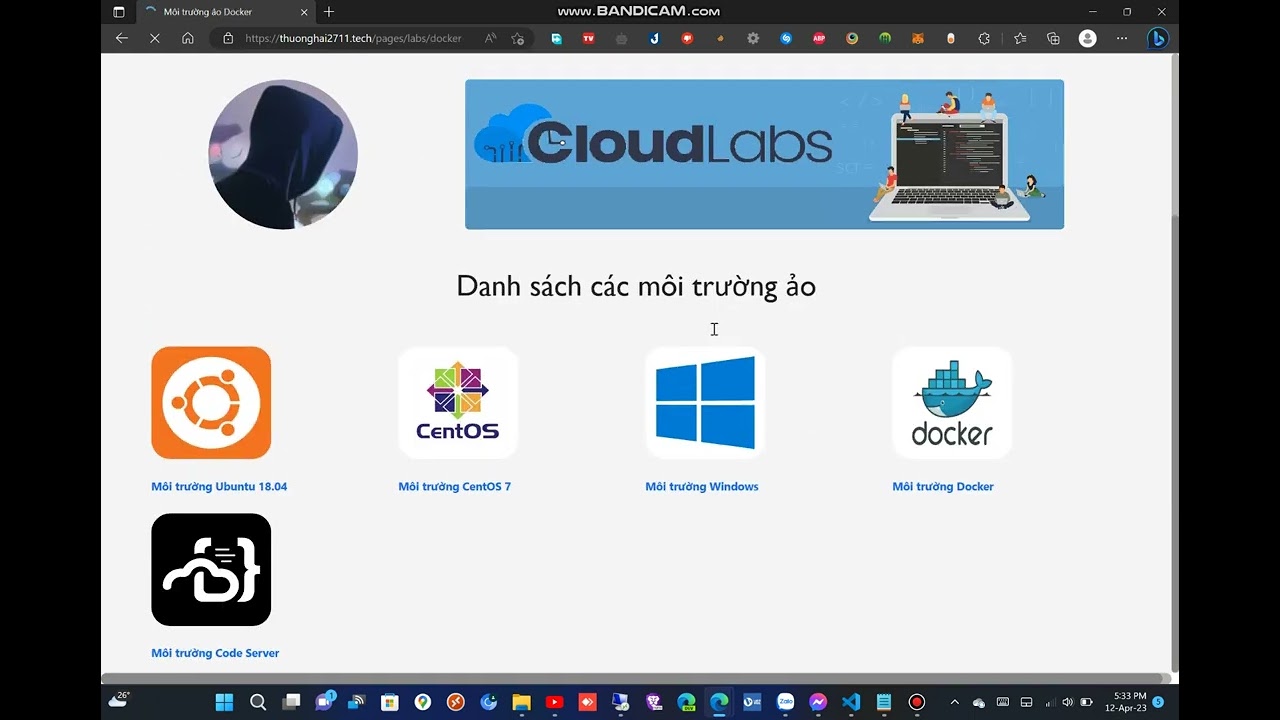Open Task View on the taskbar
The image size is (1280, 720).
click(x=291, y=702)
